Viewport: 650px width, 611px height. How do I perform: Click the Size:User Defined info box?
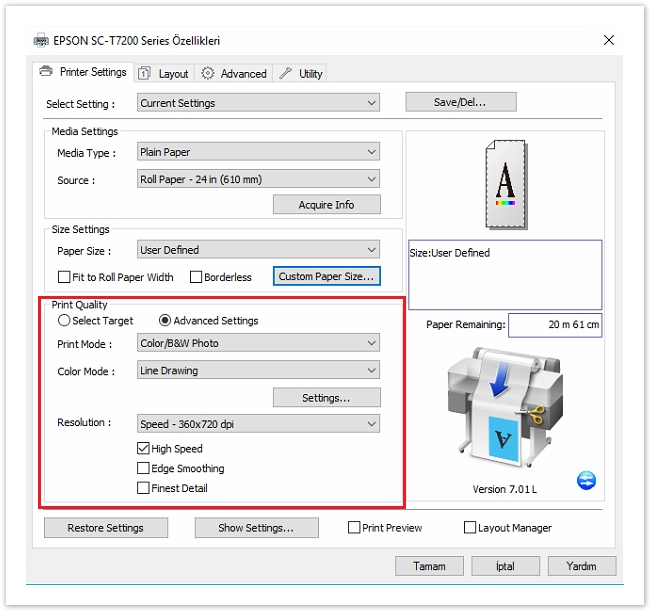coord(505,274)
